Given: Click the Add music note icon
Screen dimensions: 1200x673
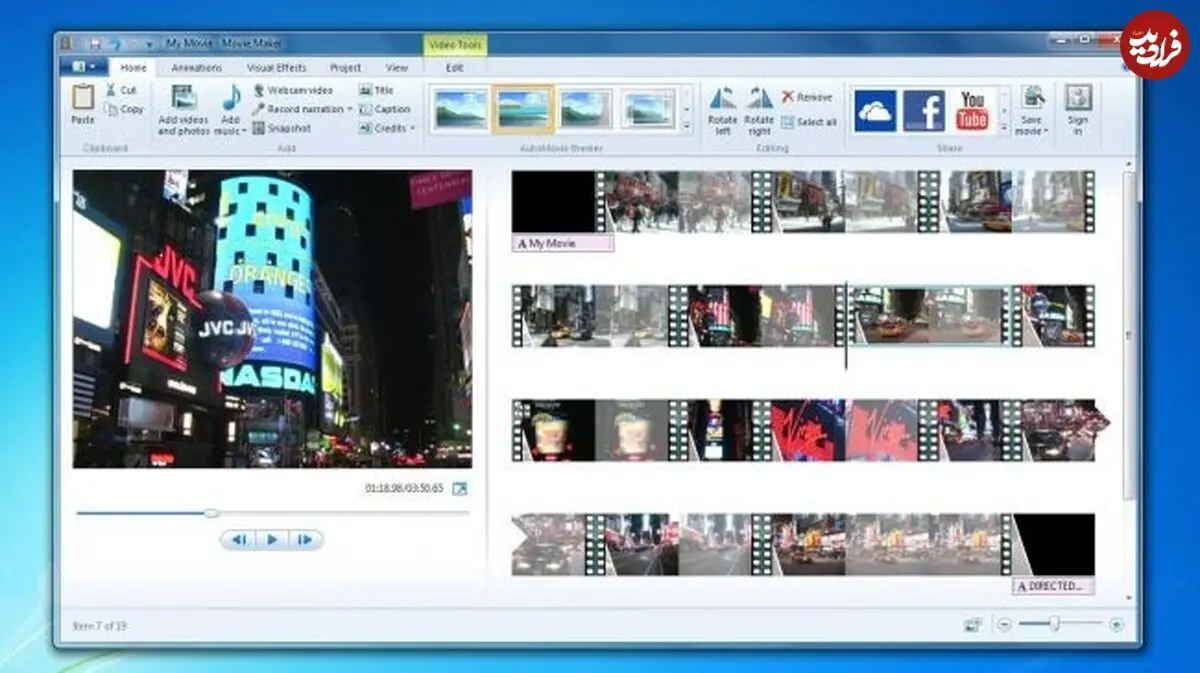Looking at the screenshot, I should coord(231,98).
